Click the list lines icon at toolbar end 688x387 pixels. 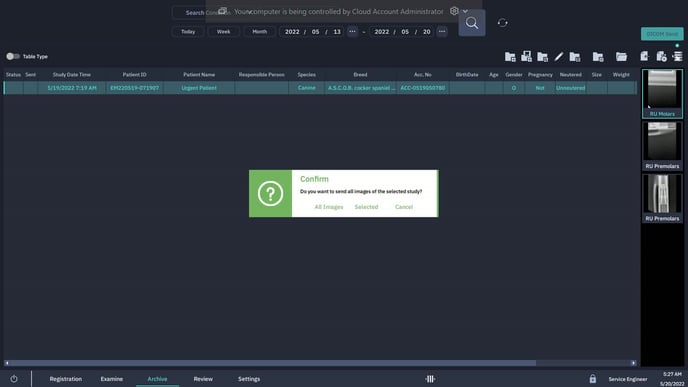pyautogui.click(x=677, y=56)
